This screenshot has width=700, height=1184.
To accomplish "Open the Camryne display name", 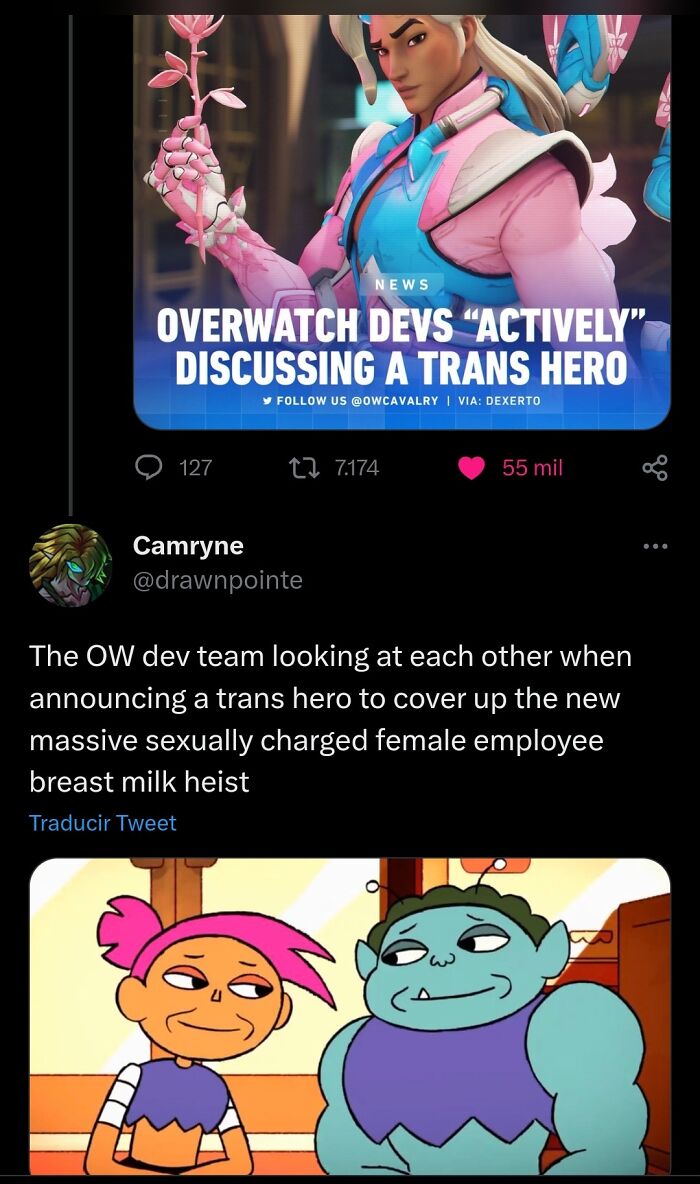I will pyautogui.click(x=188, y=544).
